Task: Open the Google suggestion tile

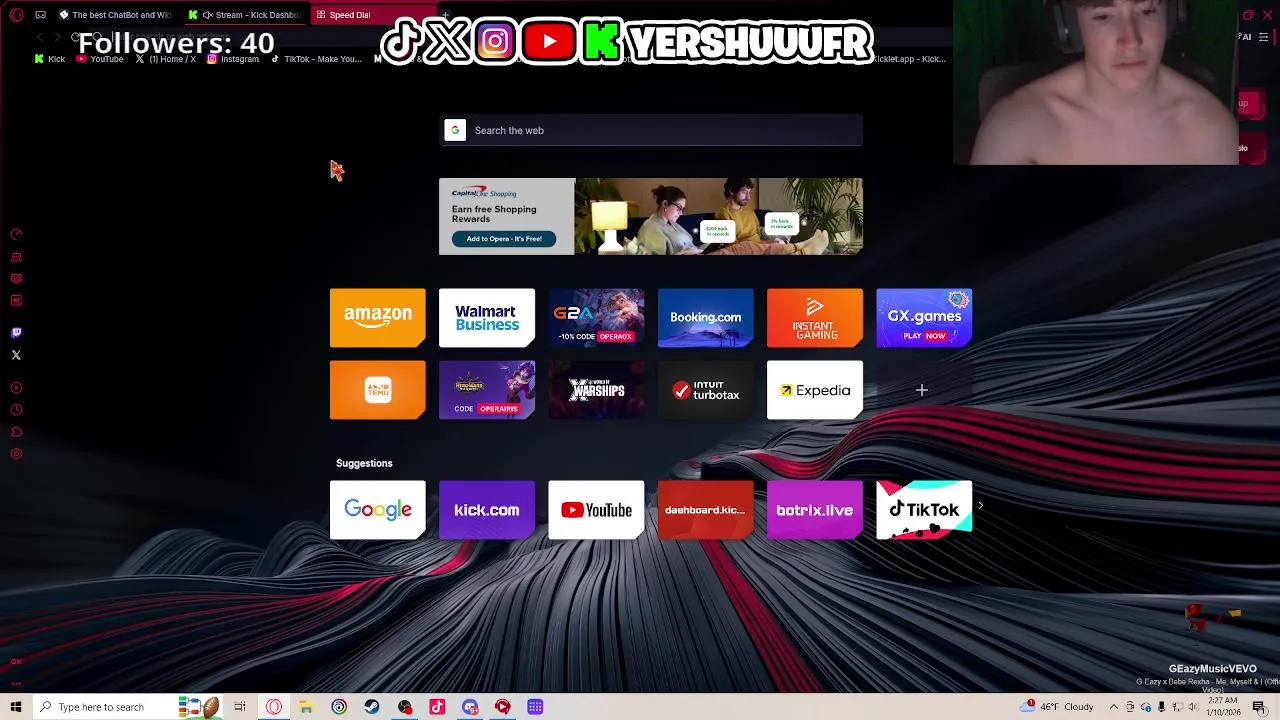Action: tap(377, 510)
